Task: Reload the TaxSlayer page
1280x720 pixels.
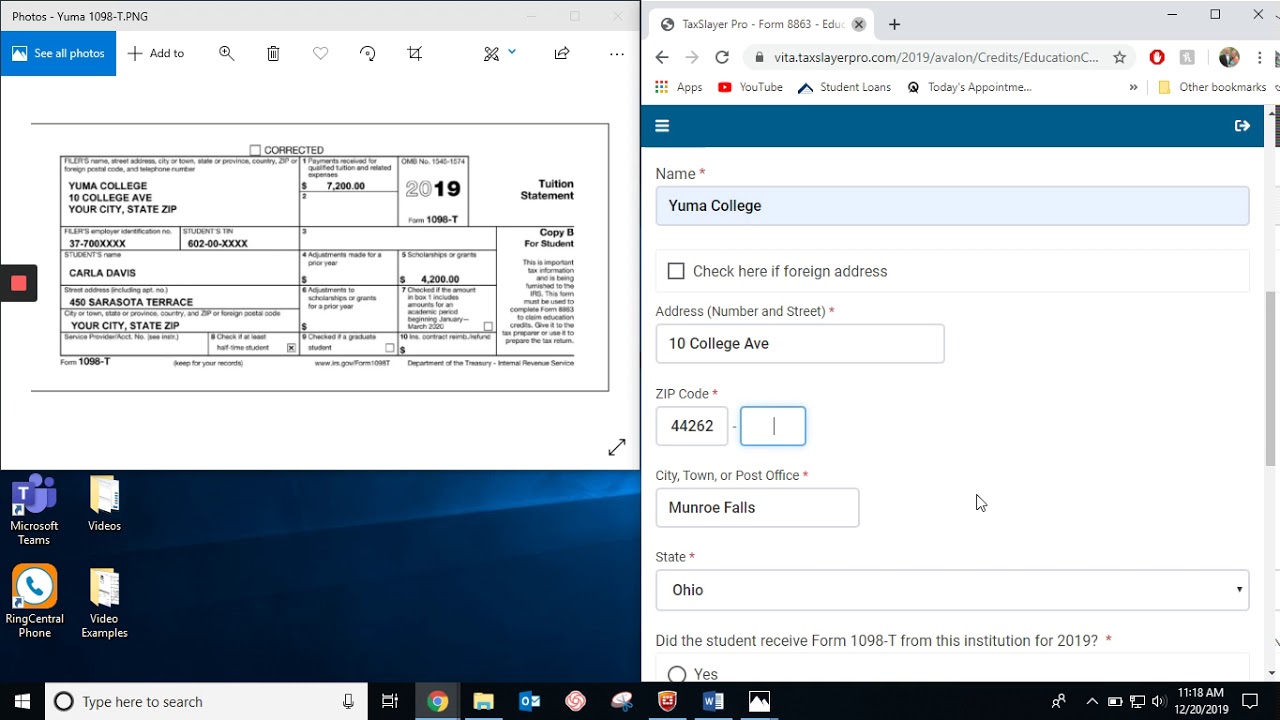Action: [722, 57]
